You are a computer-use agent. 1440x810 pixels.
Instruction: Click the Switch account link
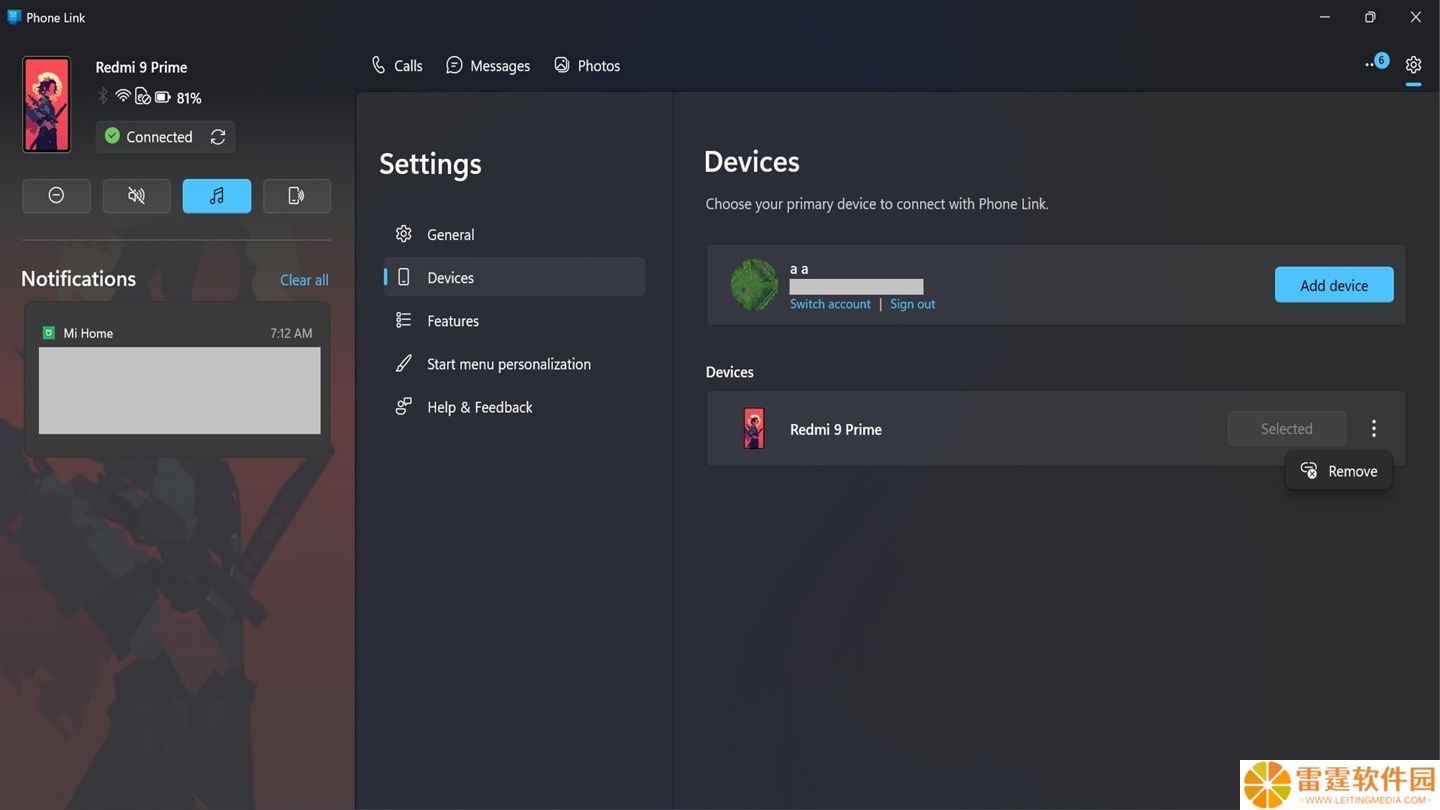pyautogui.click(x=830, y=304)
